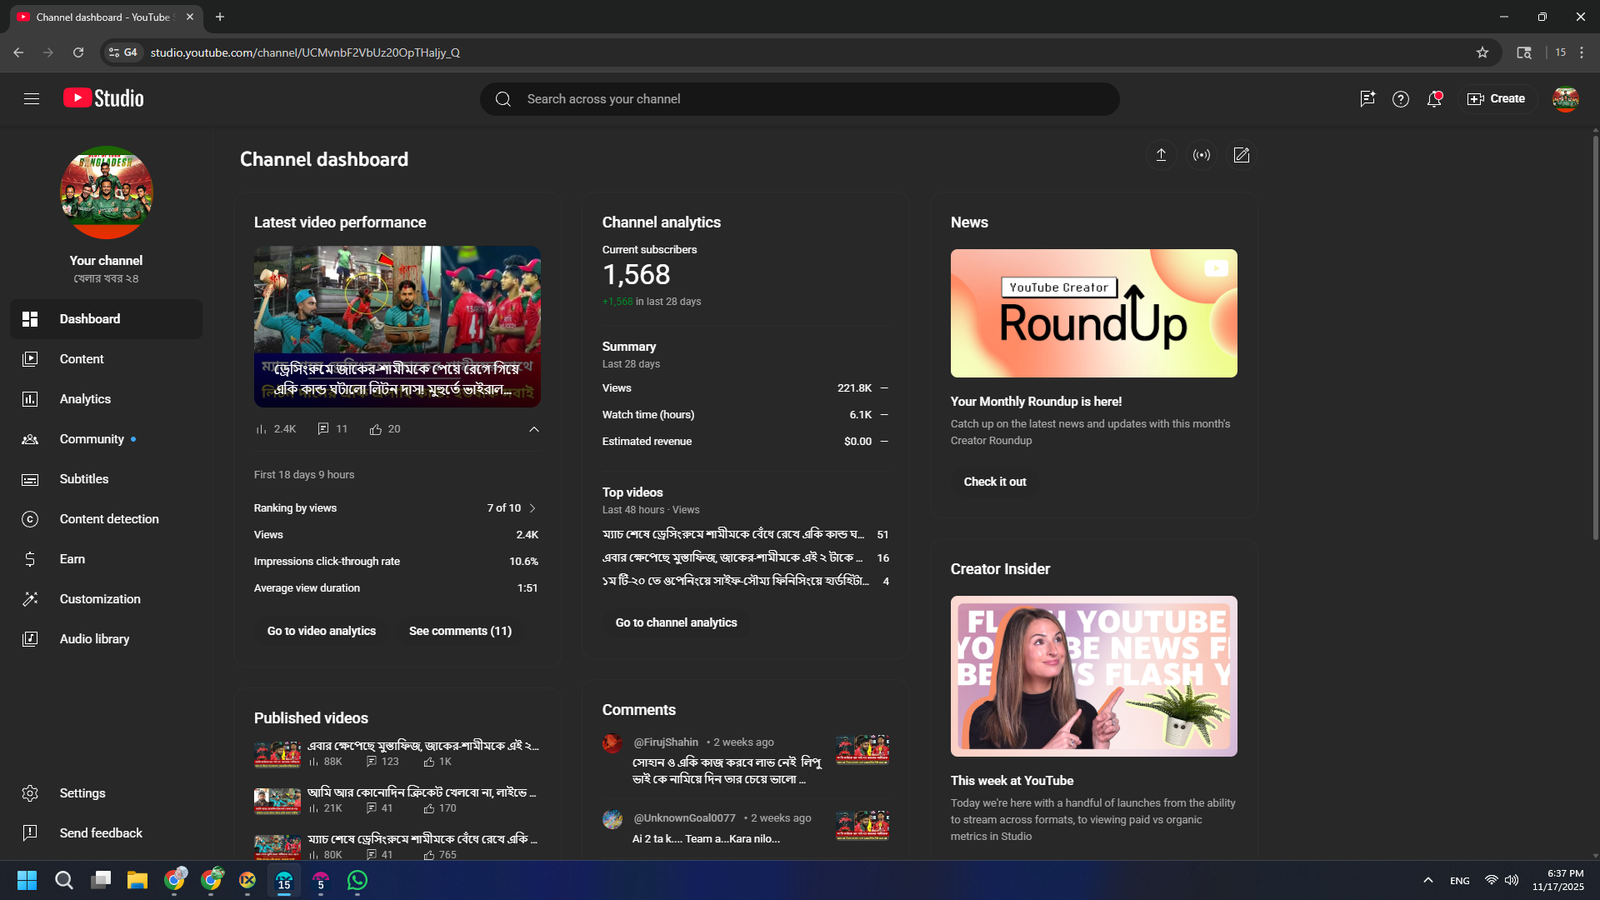Open the Help question mark icon
This screenshot has height=900, width=1600.
click(1400, 99)
